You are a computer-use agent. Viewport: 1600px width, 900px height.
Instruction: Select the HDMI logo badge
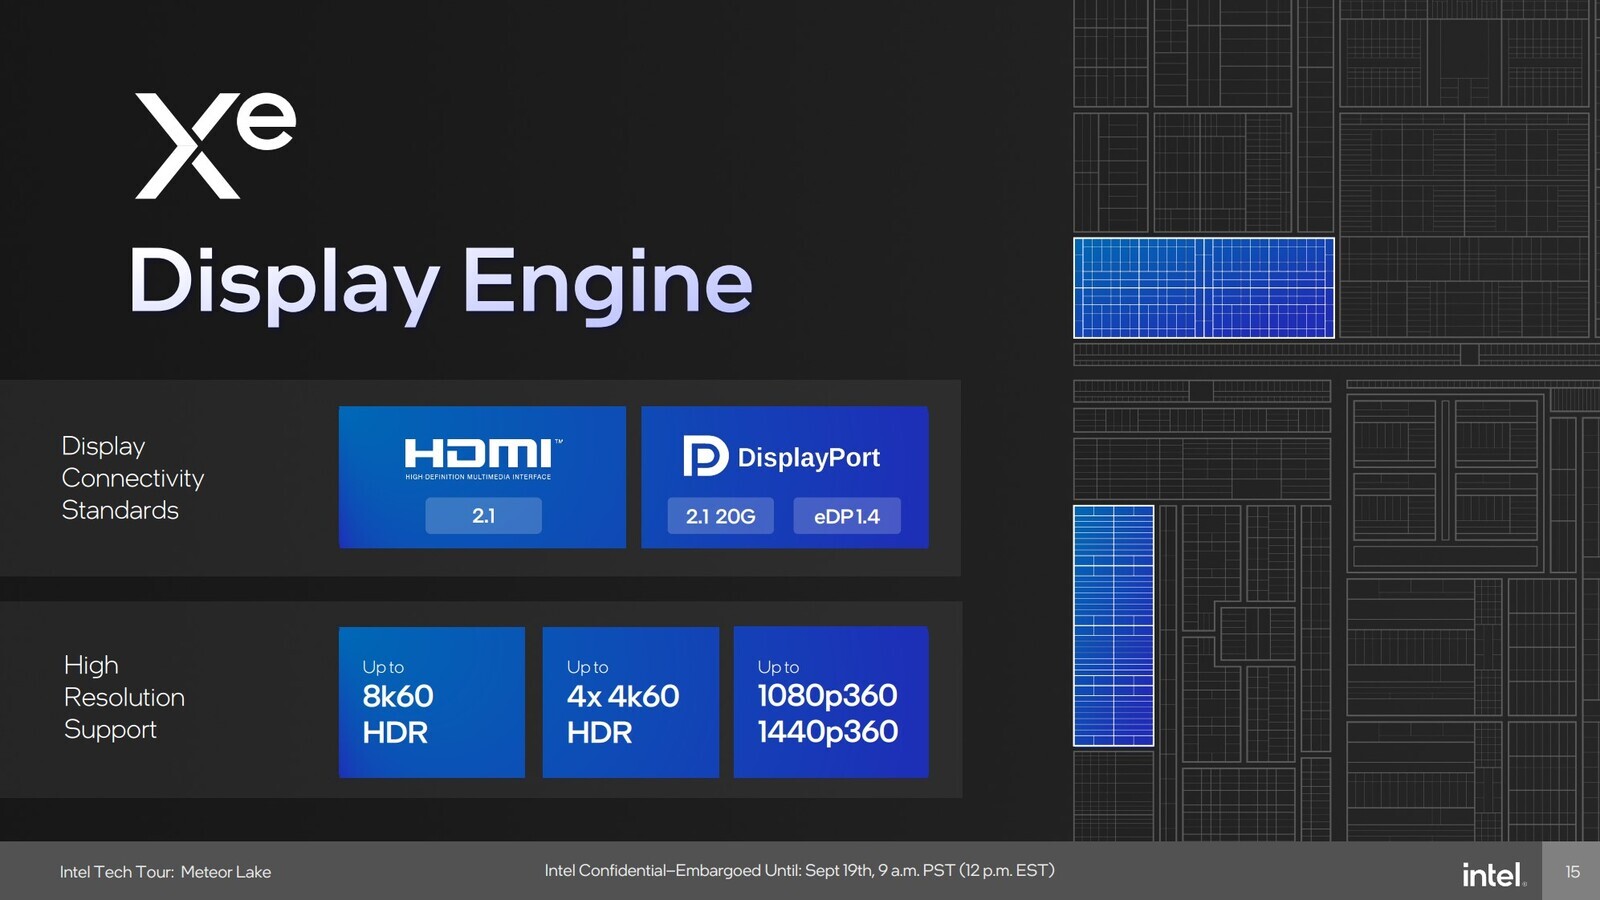point(483,455)
